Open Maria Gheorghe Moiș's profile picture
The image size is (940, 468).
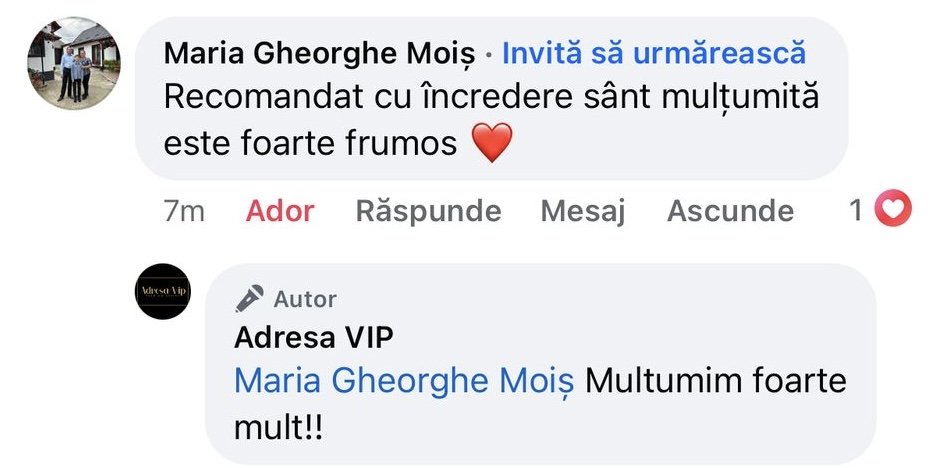73,63
